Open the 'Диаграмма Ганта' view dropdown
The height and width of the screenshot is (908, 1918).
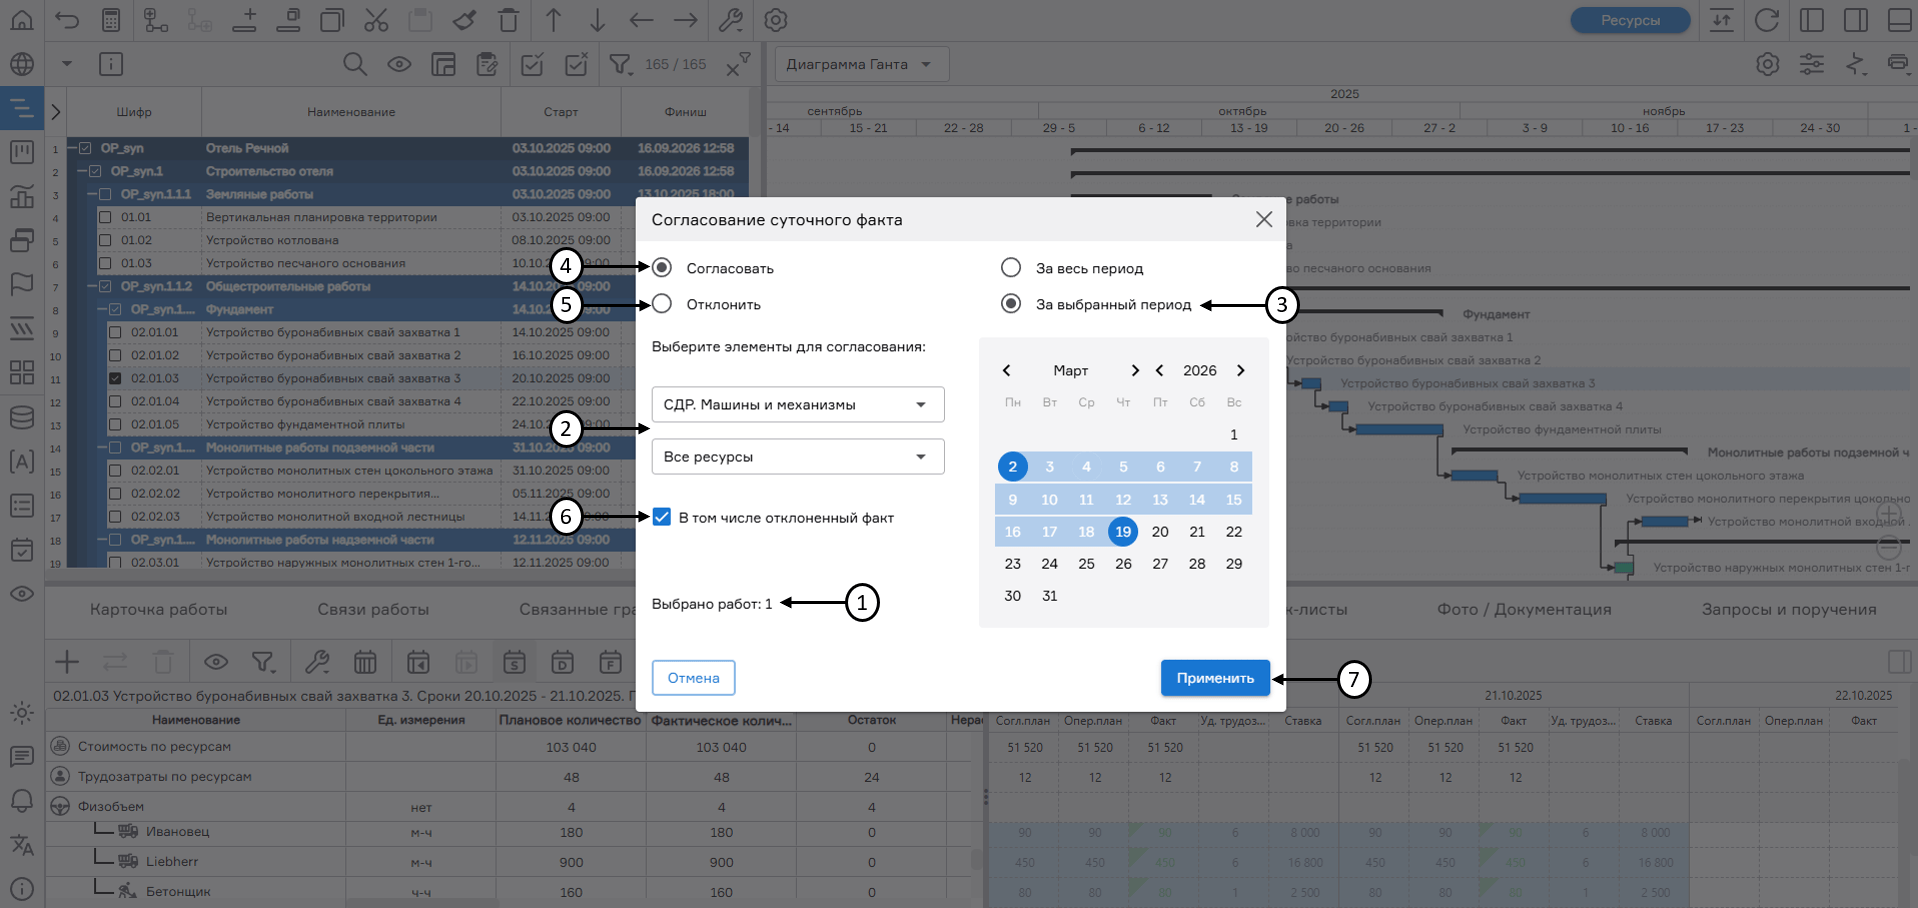click(x=860, y=65)
